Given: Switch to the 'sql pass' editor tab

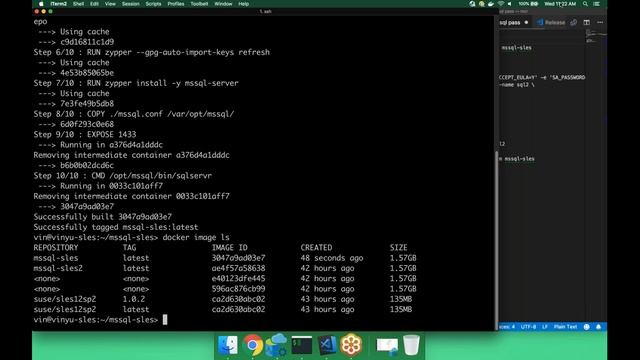Looking at the screenshot, I should [x=510, y=22].
